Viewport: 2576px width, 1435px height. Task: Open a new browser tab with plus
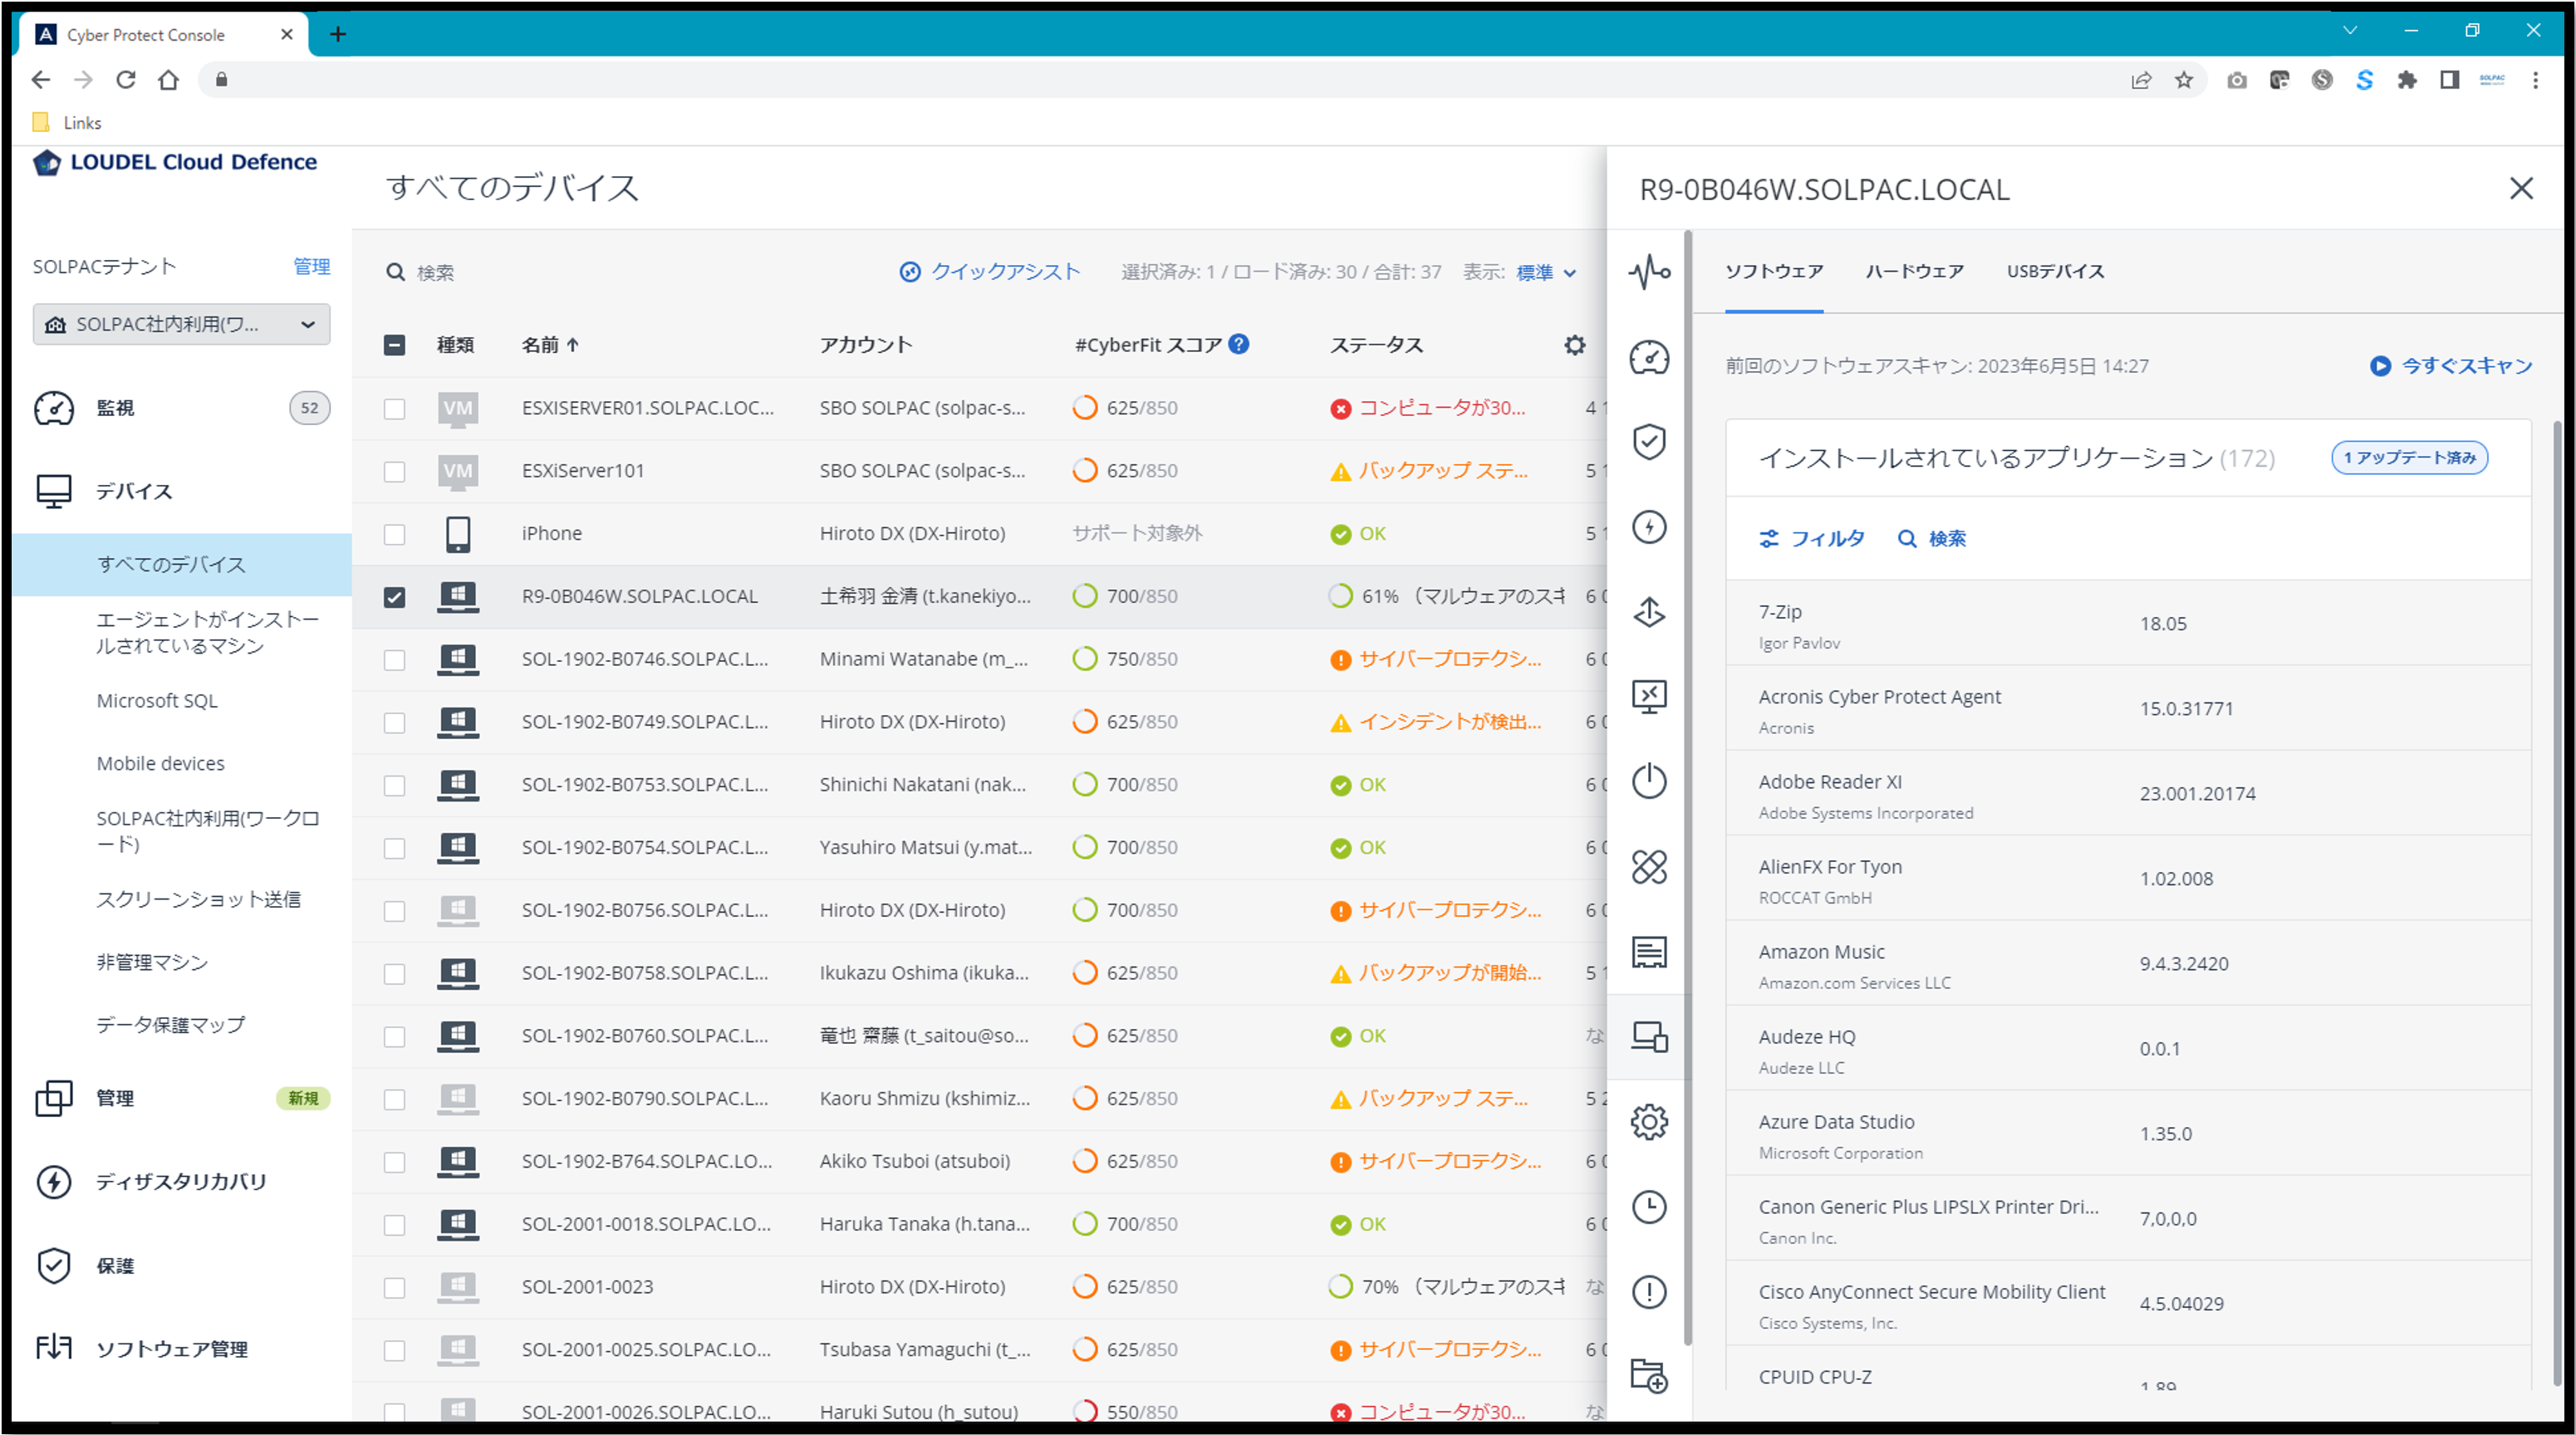click(x=338, y=34)
